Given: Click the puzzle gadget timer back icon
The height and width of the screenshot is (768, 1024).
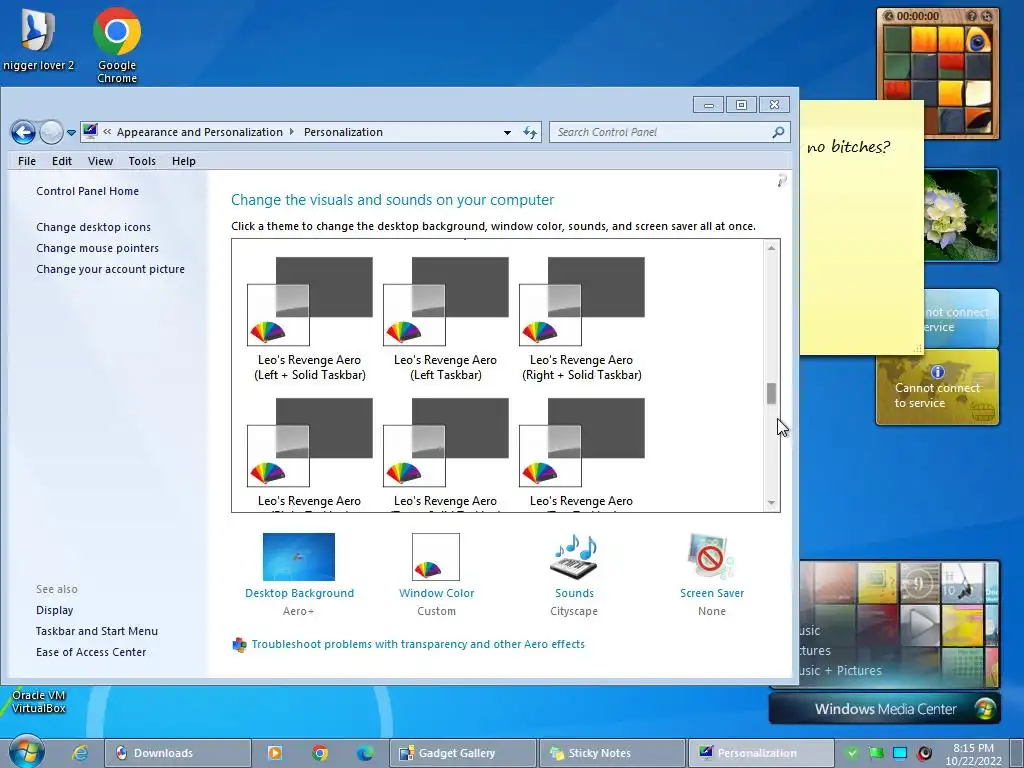Looking at the screenshot, I should (x=888, y=16).
